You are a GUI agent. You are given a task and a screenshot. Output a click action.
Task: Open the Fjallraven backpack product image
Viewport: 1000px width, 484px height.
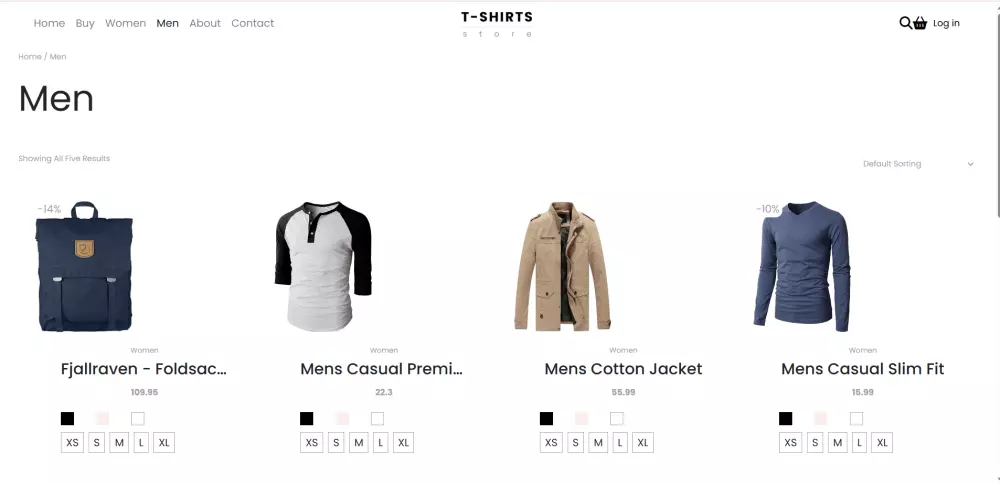coord(84,266)
